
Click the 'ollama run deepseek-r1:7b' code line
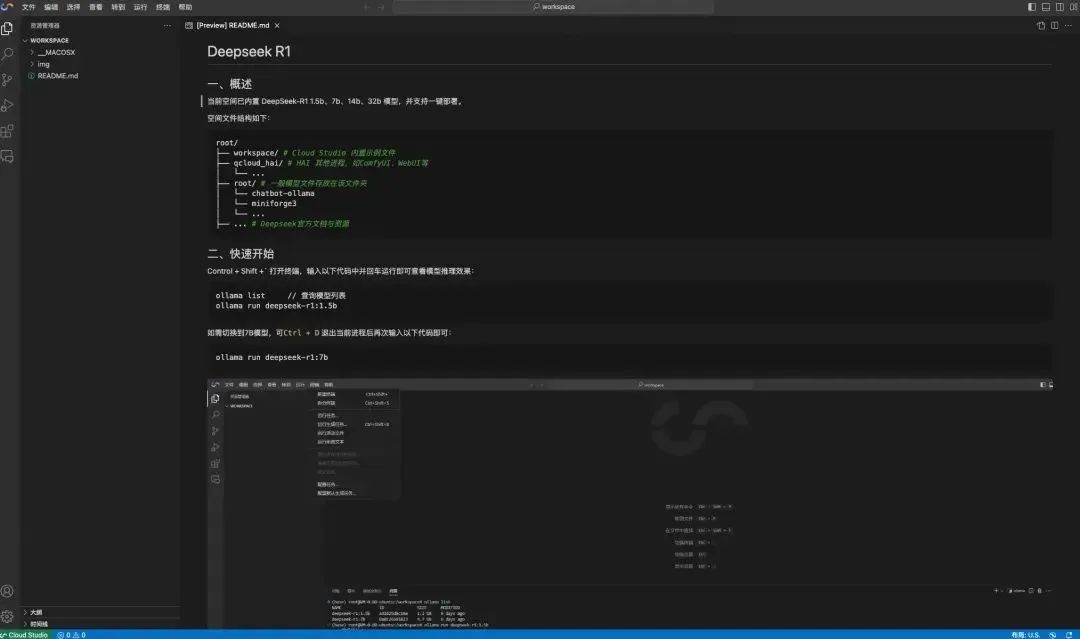pyautogui.click(x=271, y=357)
